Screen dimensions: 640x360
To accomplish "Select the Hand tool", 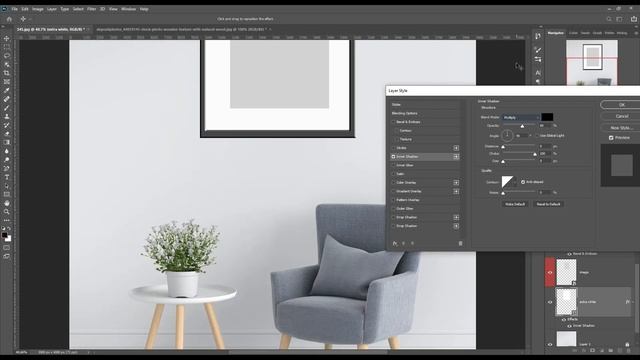I will click(x=7, y=203).
